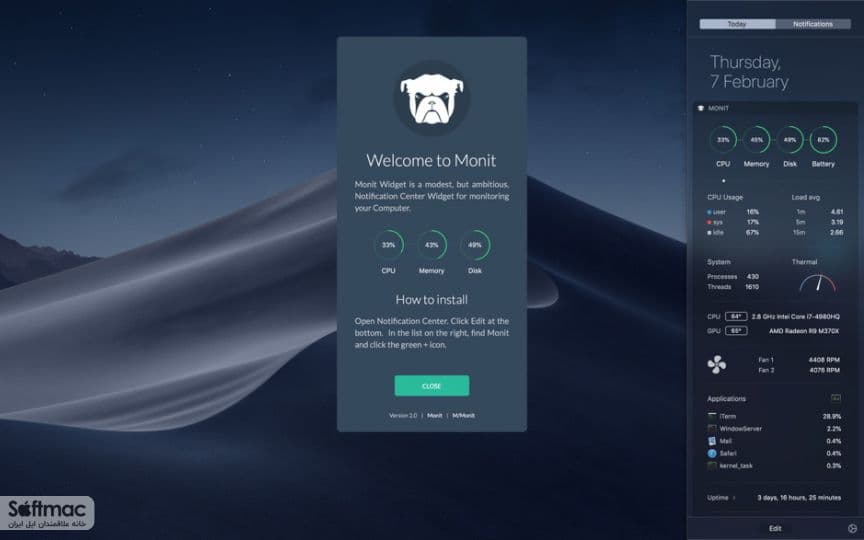The height and width of the screenshot is (540, 864).
Task: Select the Battery gauge in the Monit widget
Action: (x=823, y=140)
